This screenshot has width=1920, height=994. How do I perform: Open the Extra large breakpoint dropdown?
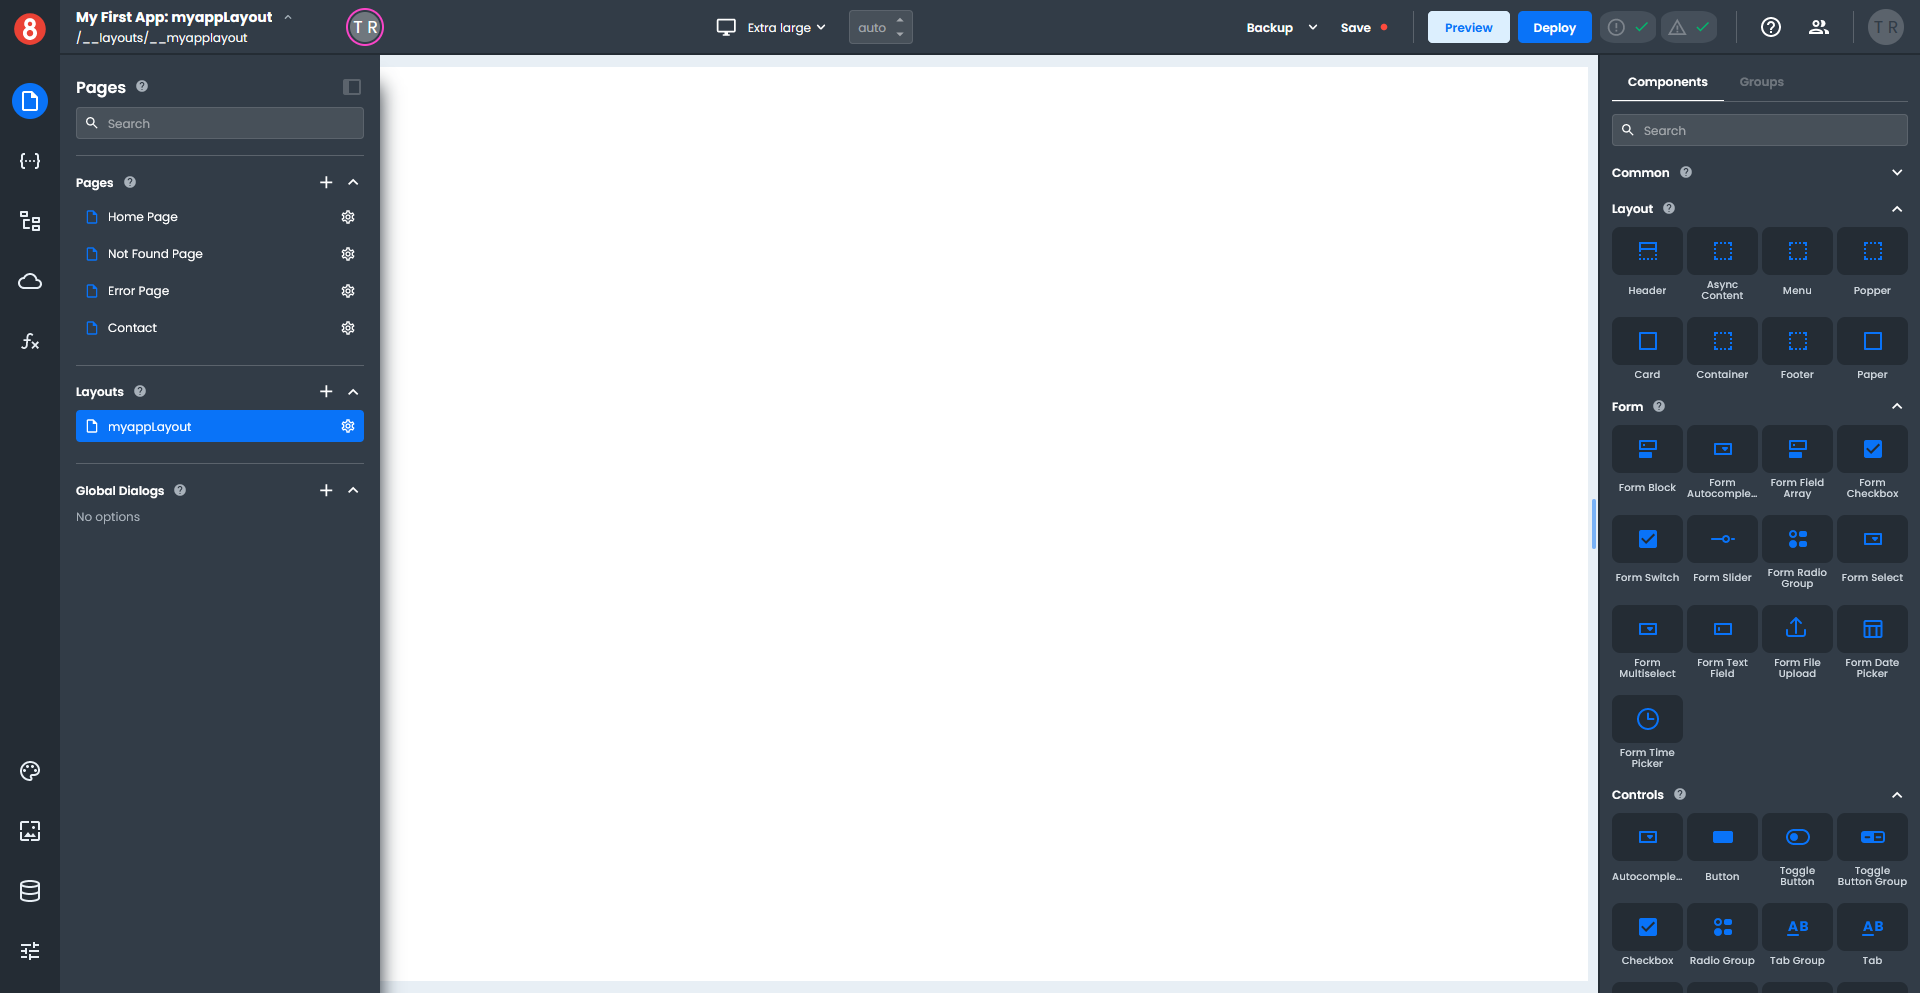(771, 28)
